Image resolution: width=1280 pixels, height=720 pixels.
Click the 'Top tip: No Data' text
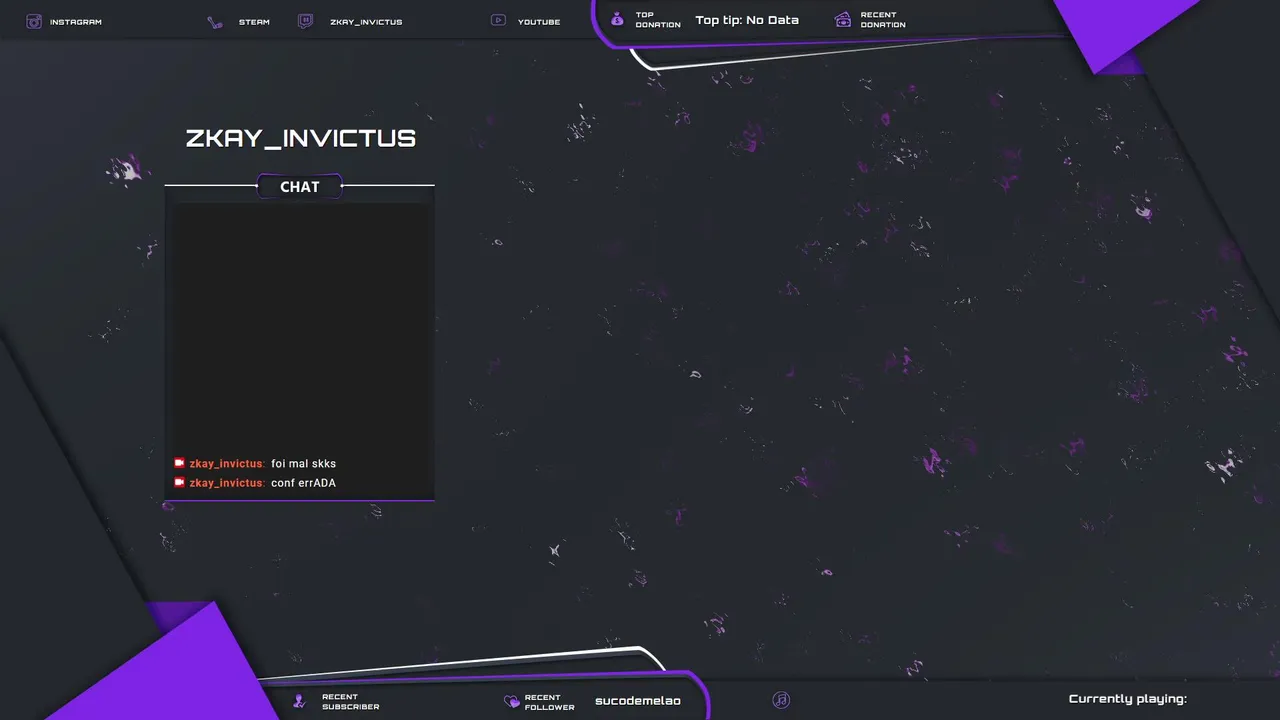[747, 20]
